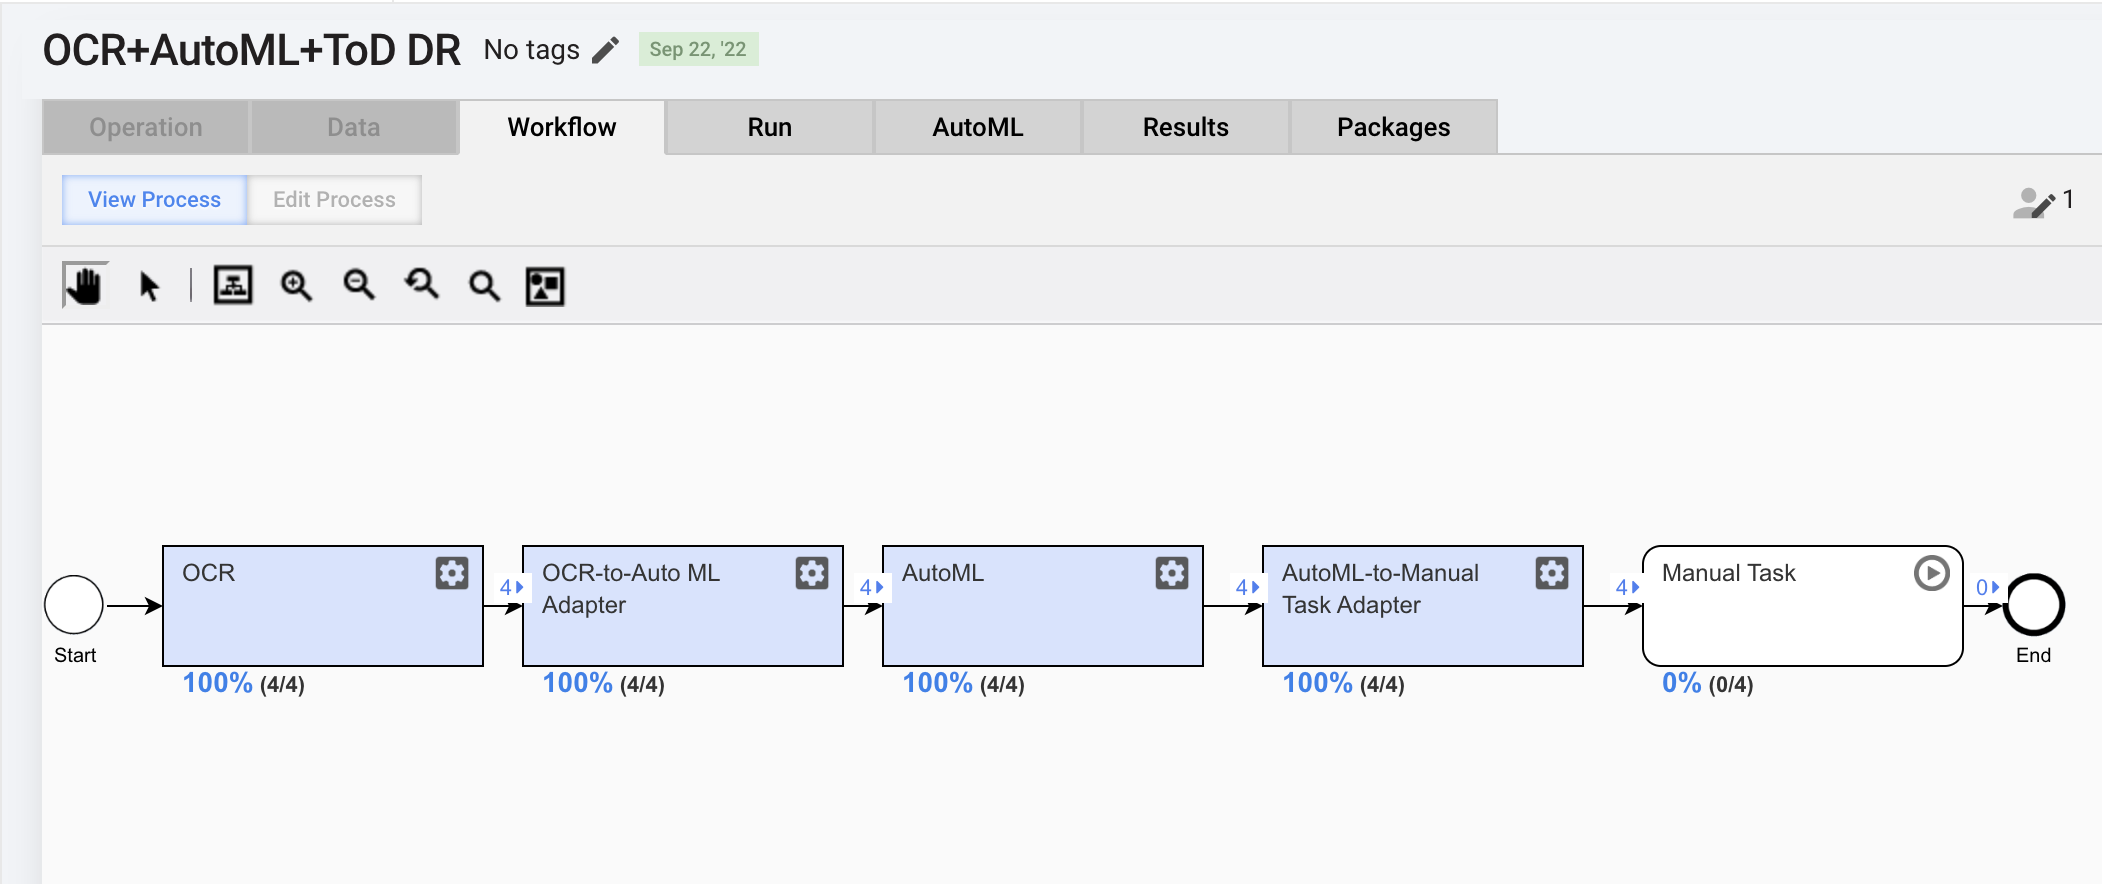Click 0% progress under Manual Task
The height and width of the screenshot is (884, 2102).
tap(1682, 683)
